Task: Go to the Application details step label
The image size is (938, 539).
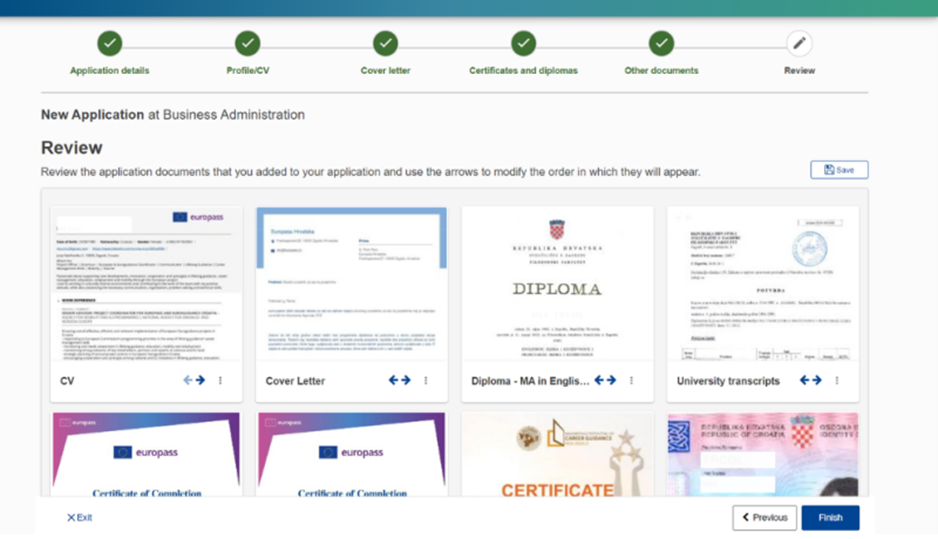Action: point(109,71)
